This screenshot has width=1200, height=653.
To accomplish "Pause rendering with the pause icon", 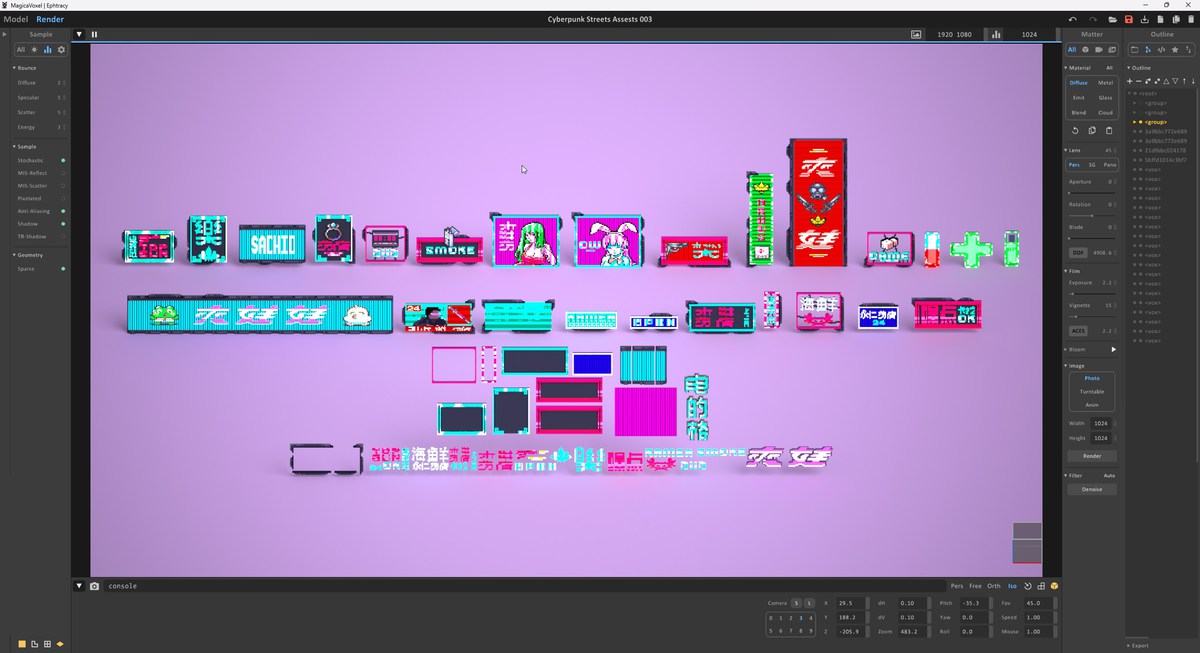I will pos(94,34).
